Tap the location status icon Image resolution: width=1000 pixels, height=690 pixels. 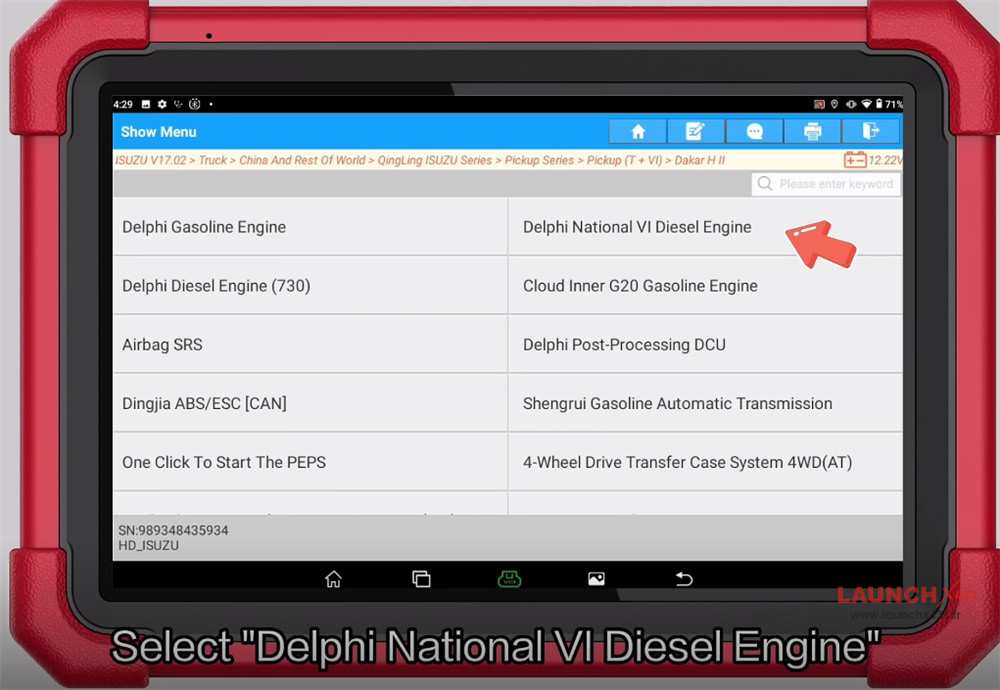[834, 104]
